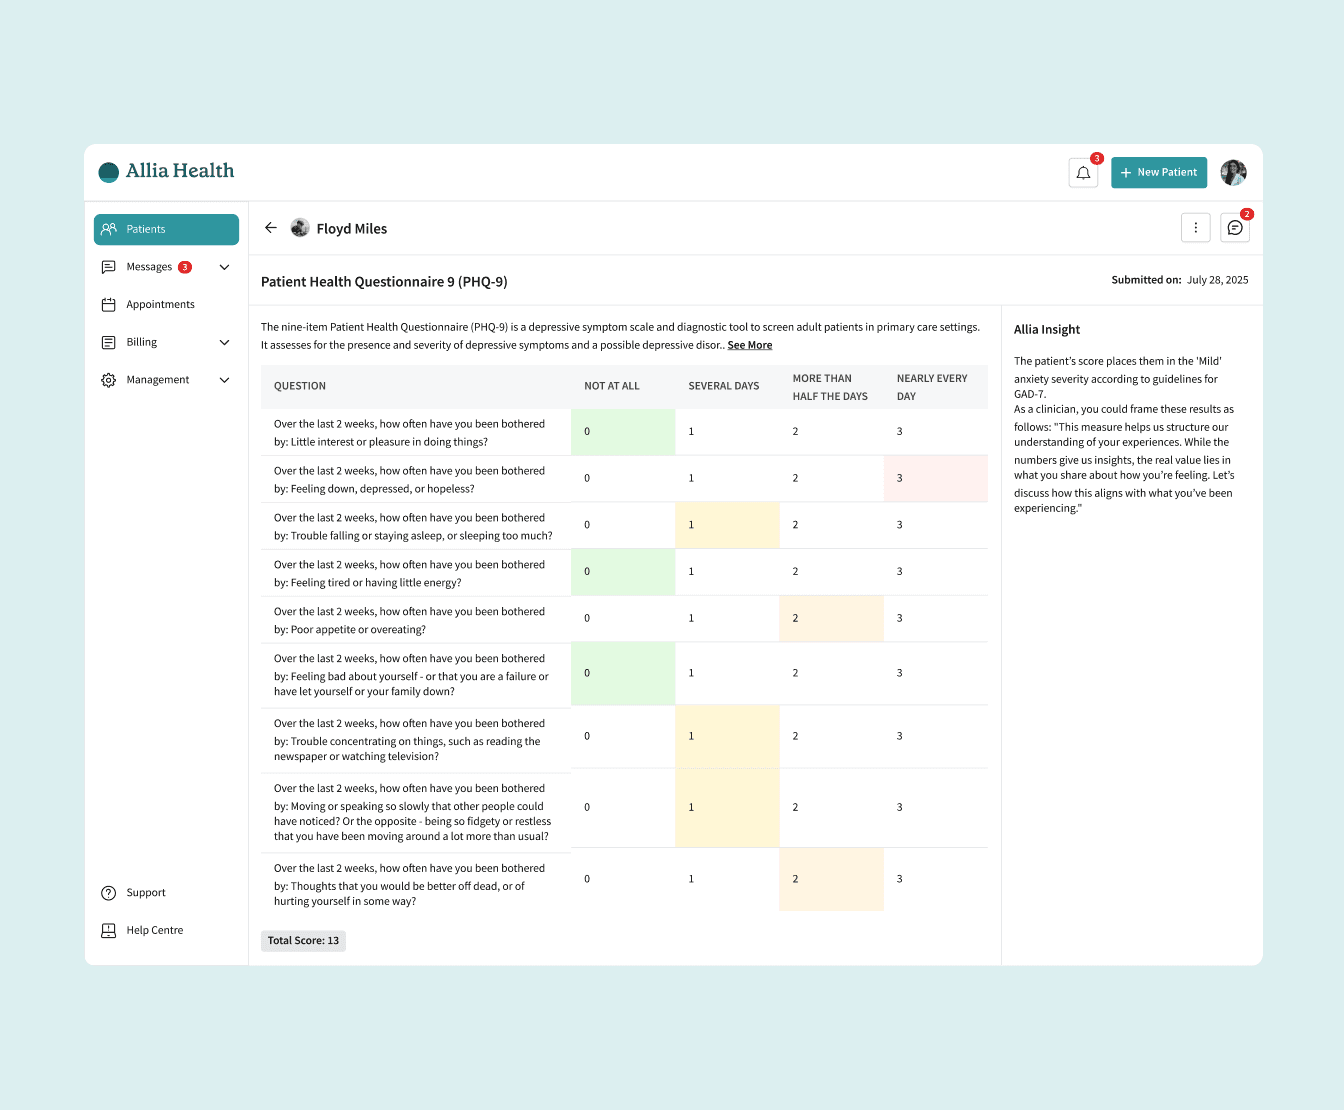Click the Billing document icon

coord(109,342)
